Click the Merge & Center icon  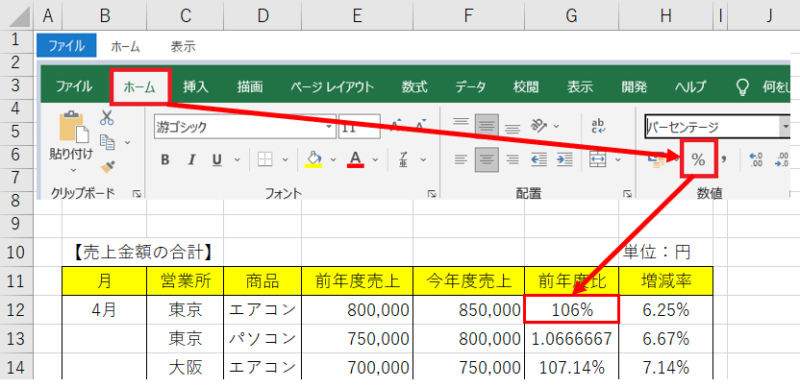point(597,159)
